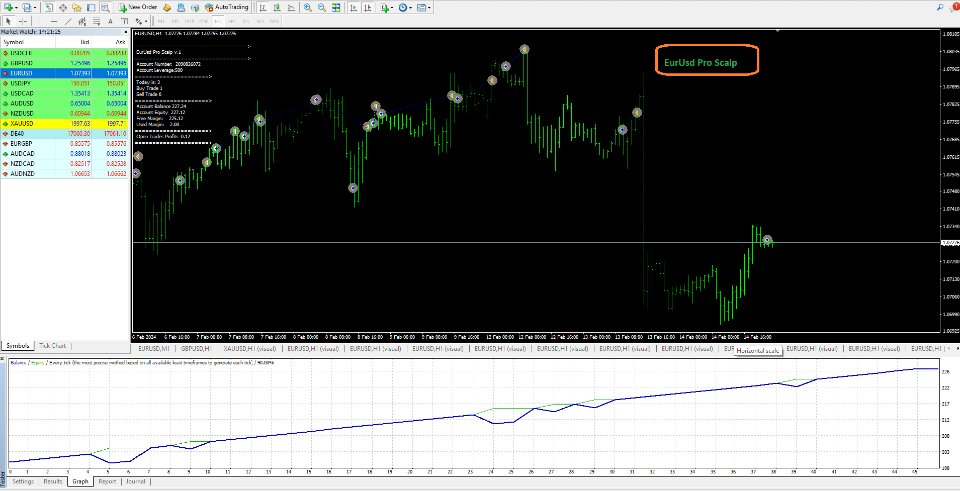Screen dimensions: 960x491
Task: Close the Market Watch panel
Action: 127,31
